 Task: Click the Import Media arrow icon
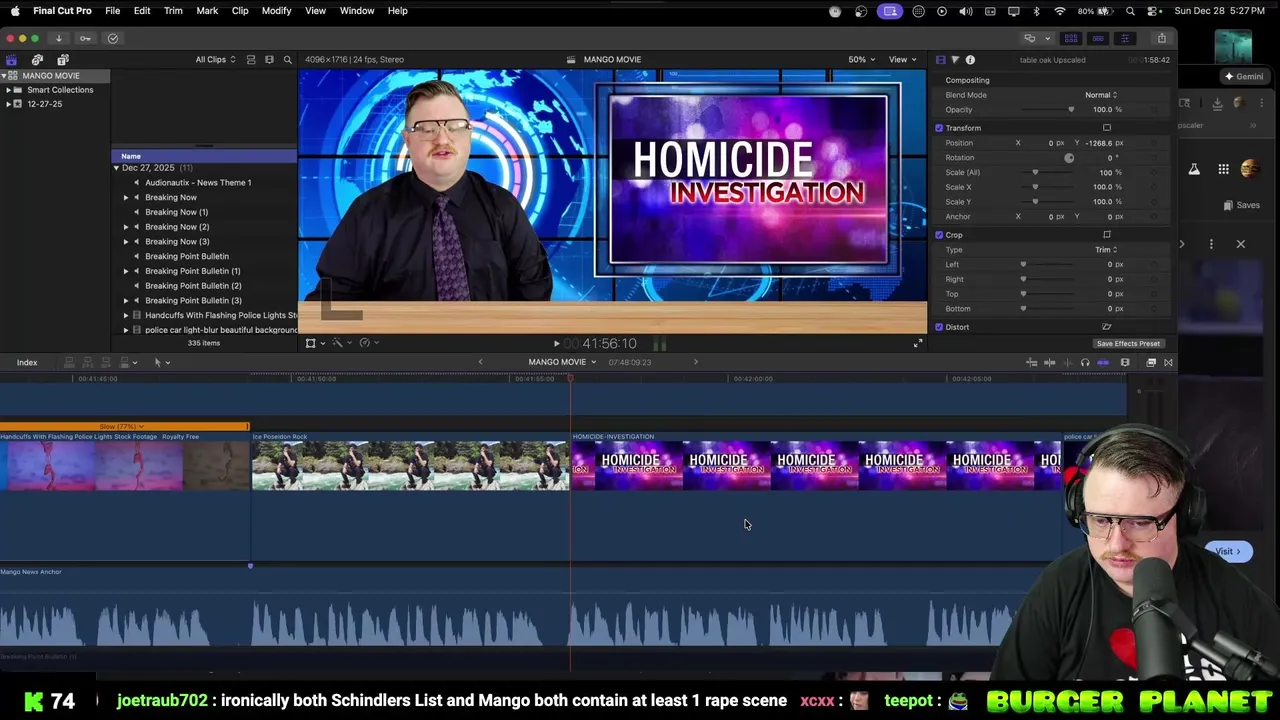pyautogui.click(x=58, y=38)
